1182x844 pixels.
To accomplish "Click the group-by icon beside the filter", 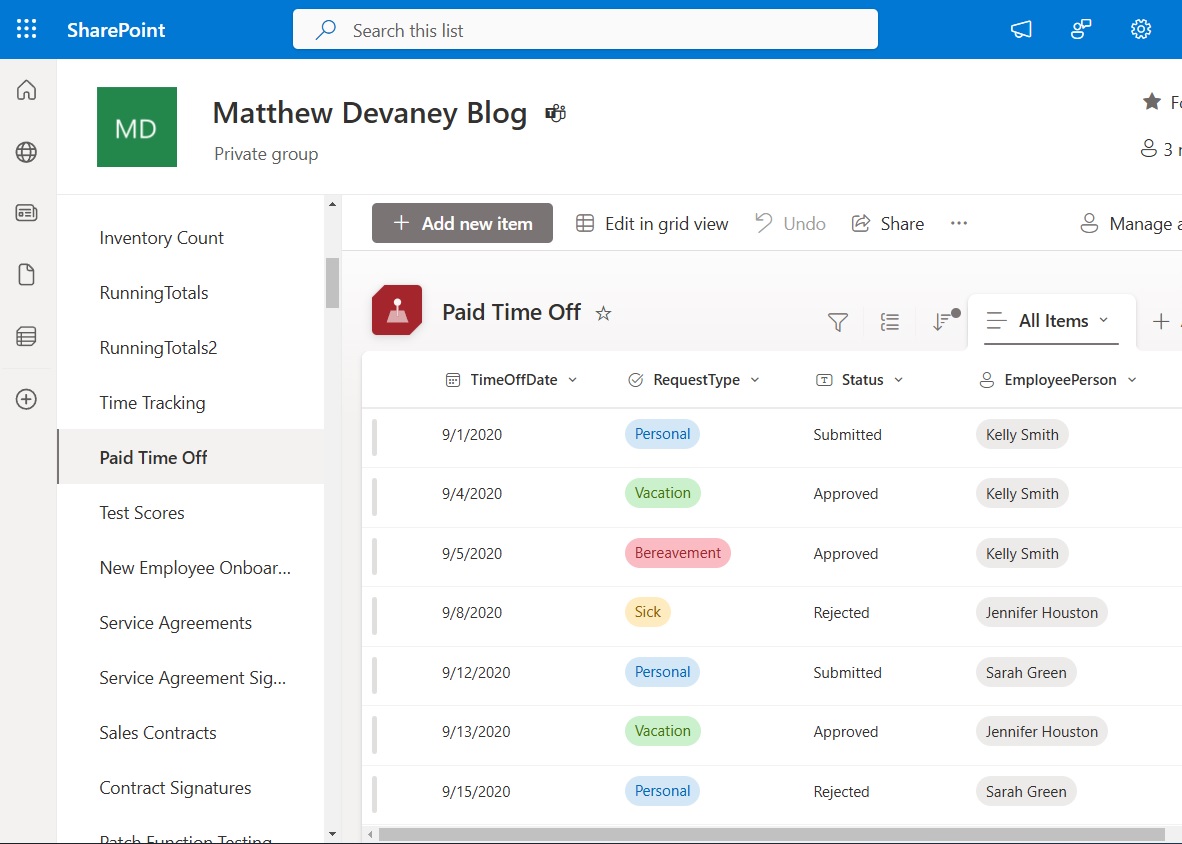I will click(890, 322).
